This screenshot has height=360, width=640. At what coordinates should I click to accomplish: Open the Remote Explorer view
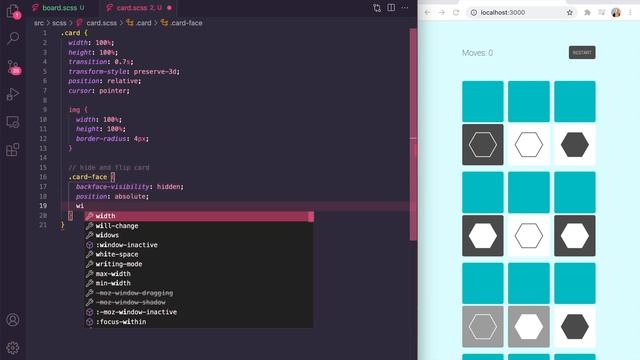point(13,122)
